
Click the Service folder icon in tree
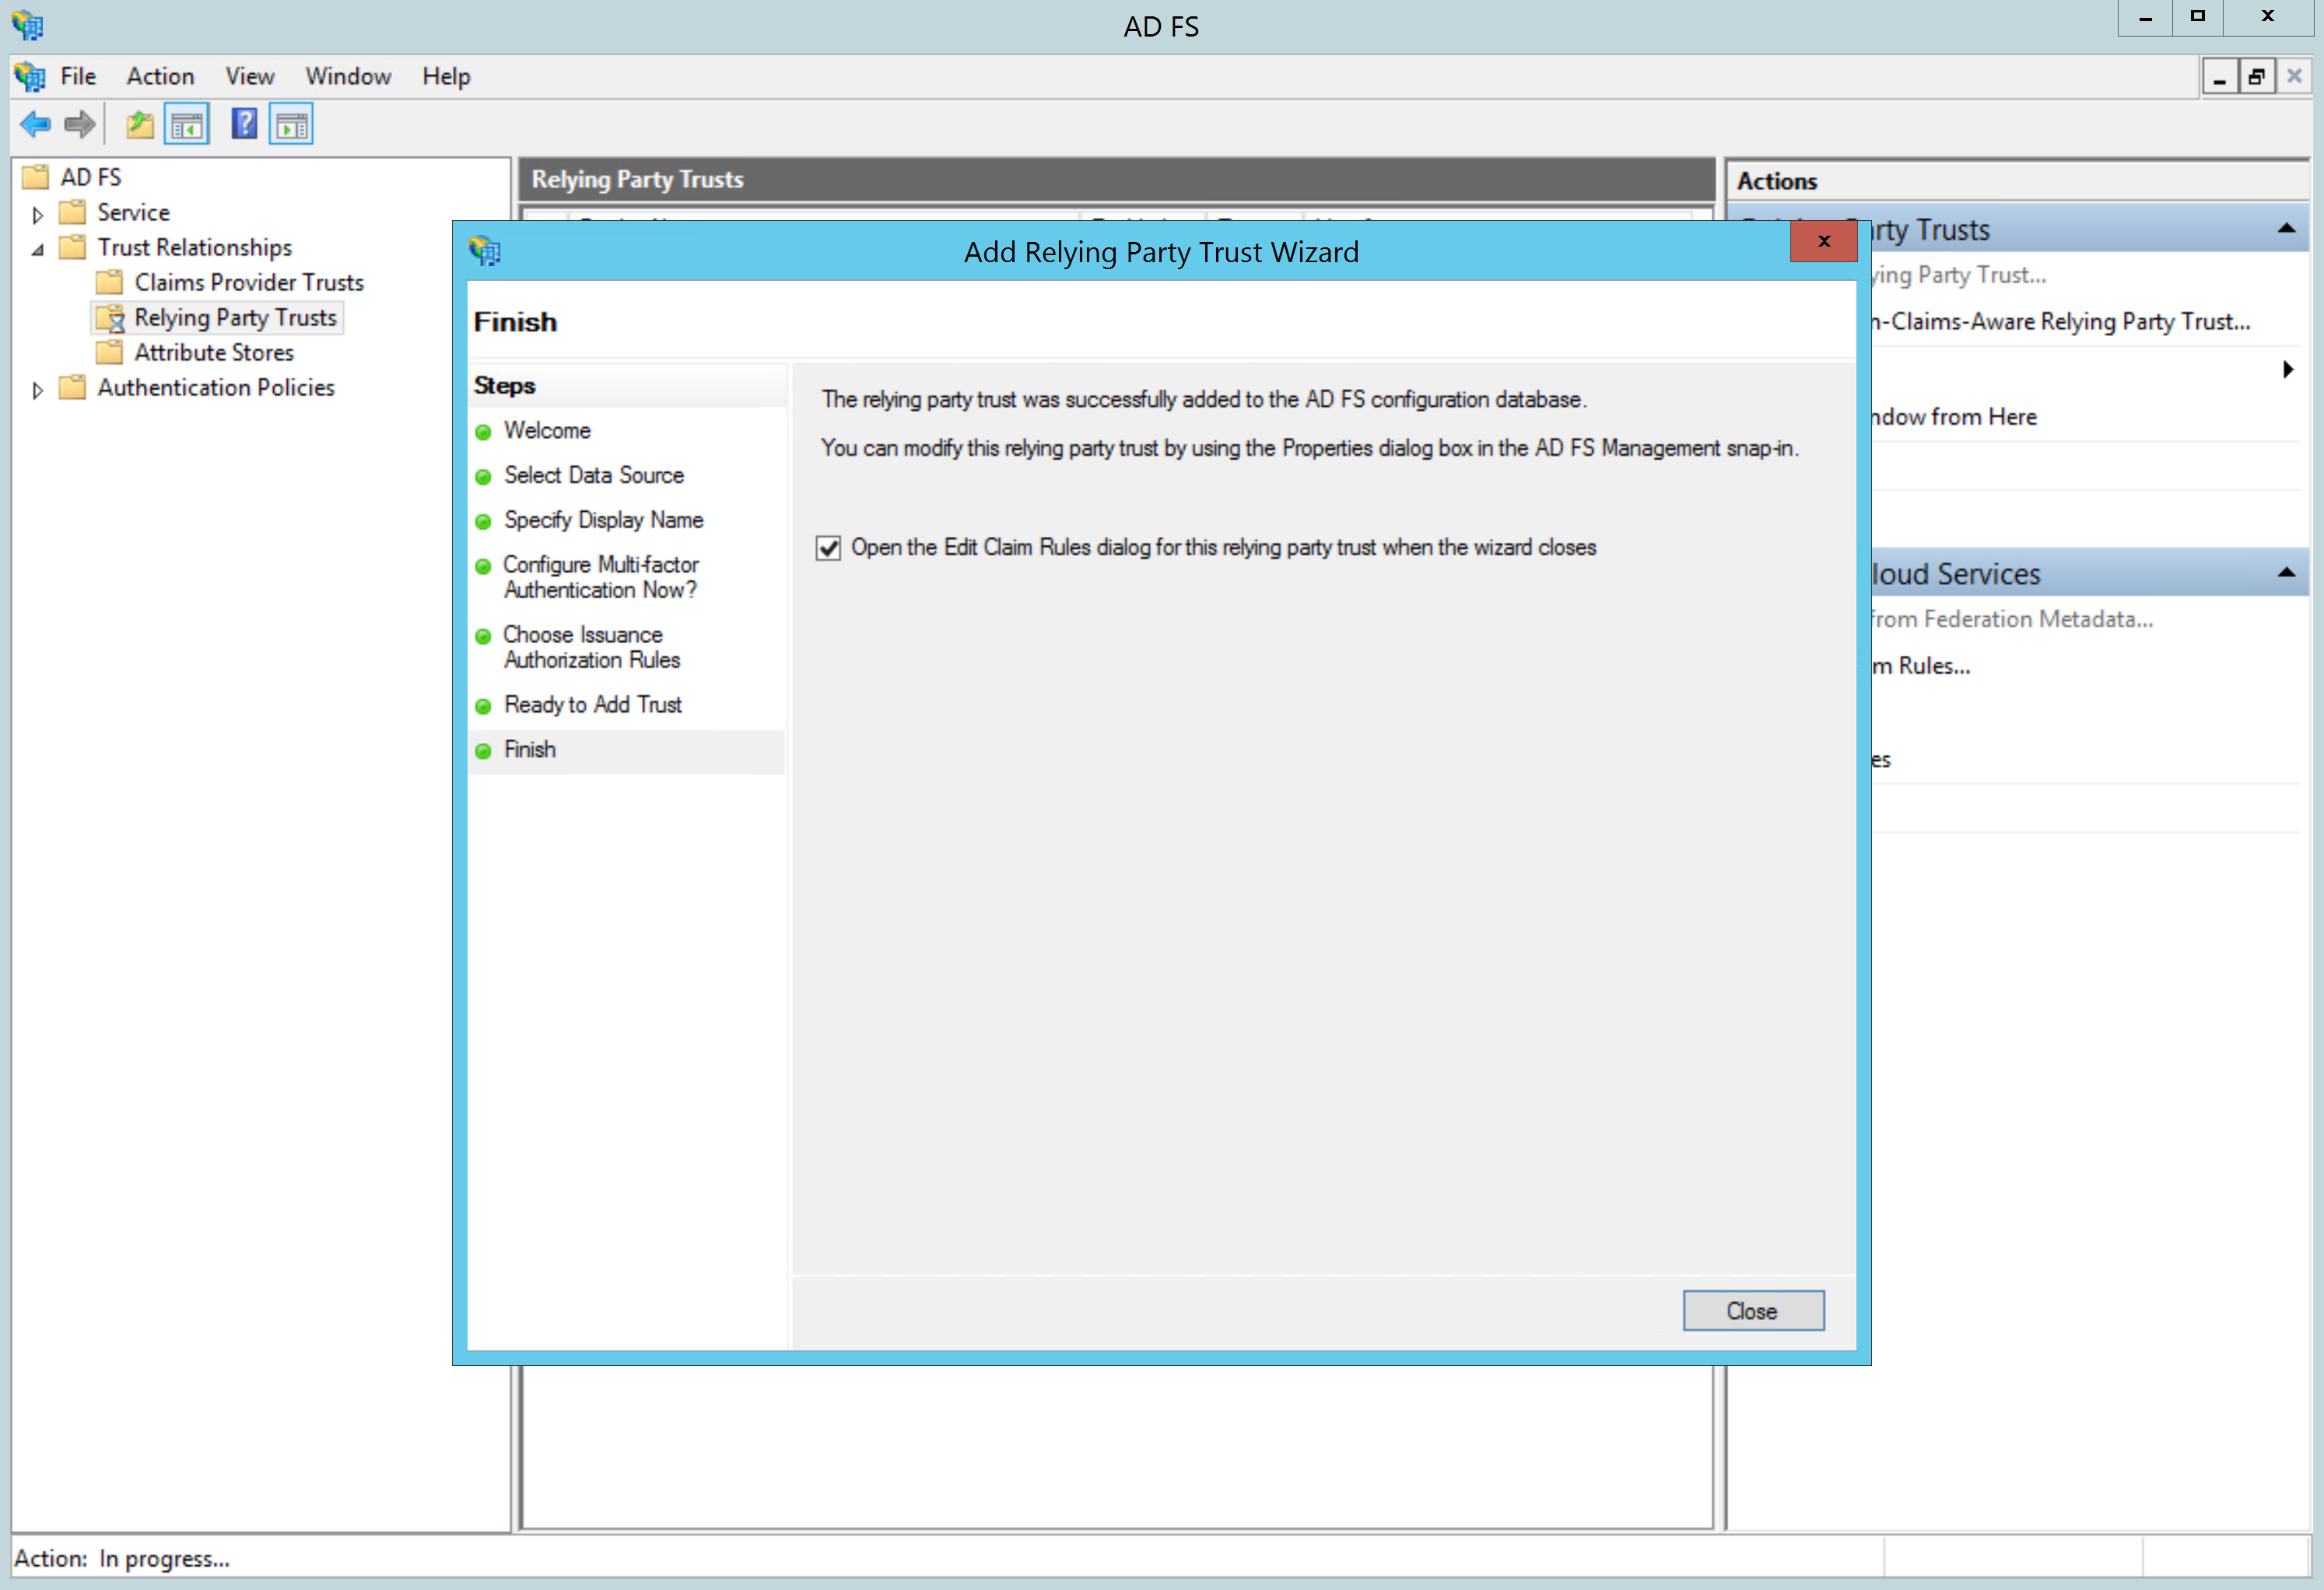tap(72, 212)
